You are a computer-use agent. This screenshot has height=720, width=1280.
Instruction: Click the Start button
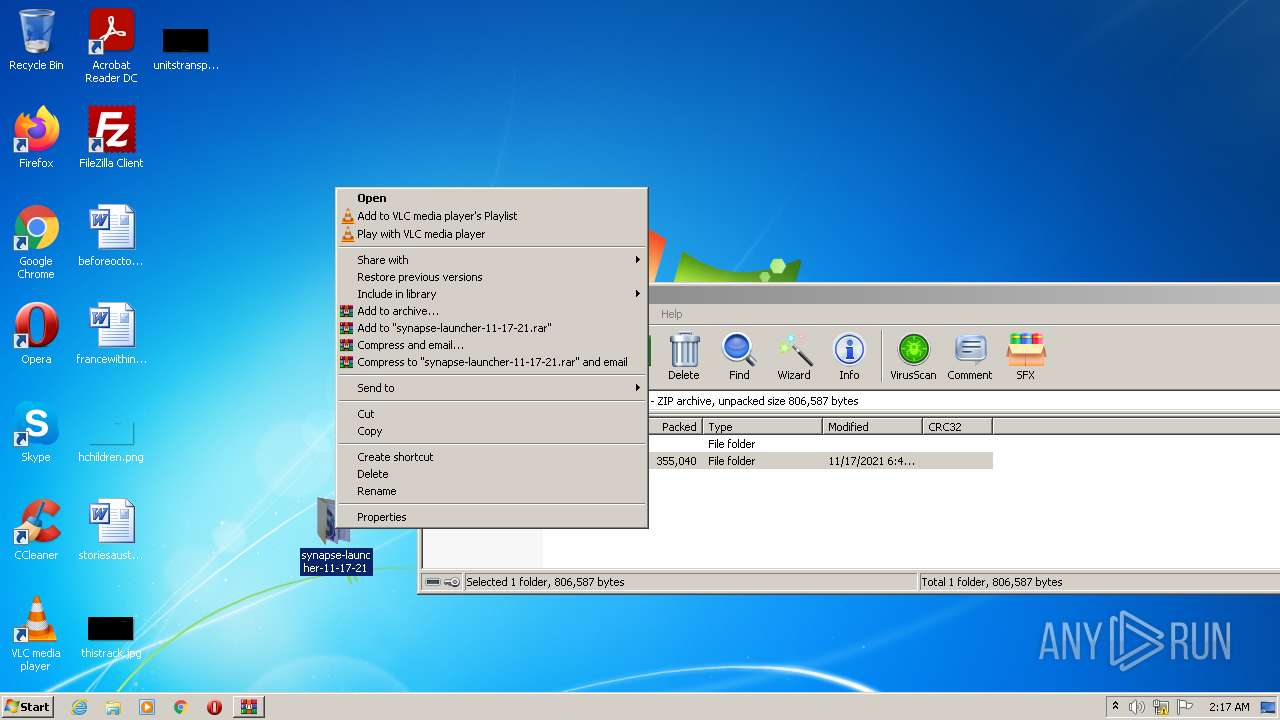pos(28,707)
